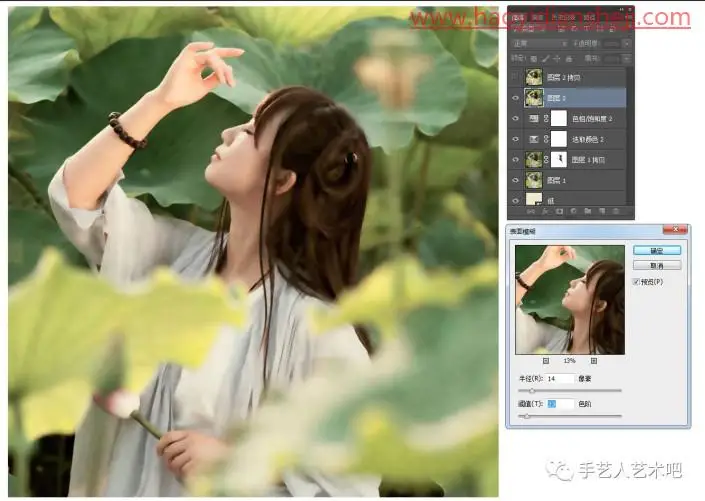Viewport: 705px width, 501px height.
Task: Lock transparent pixels icon in the lock row
Action: (x=534, y=58)
